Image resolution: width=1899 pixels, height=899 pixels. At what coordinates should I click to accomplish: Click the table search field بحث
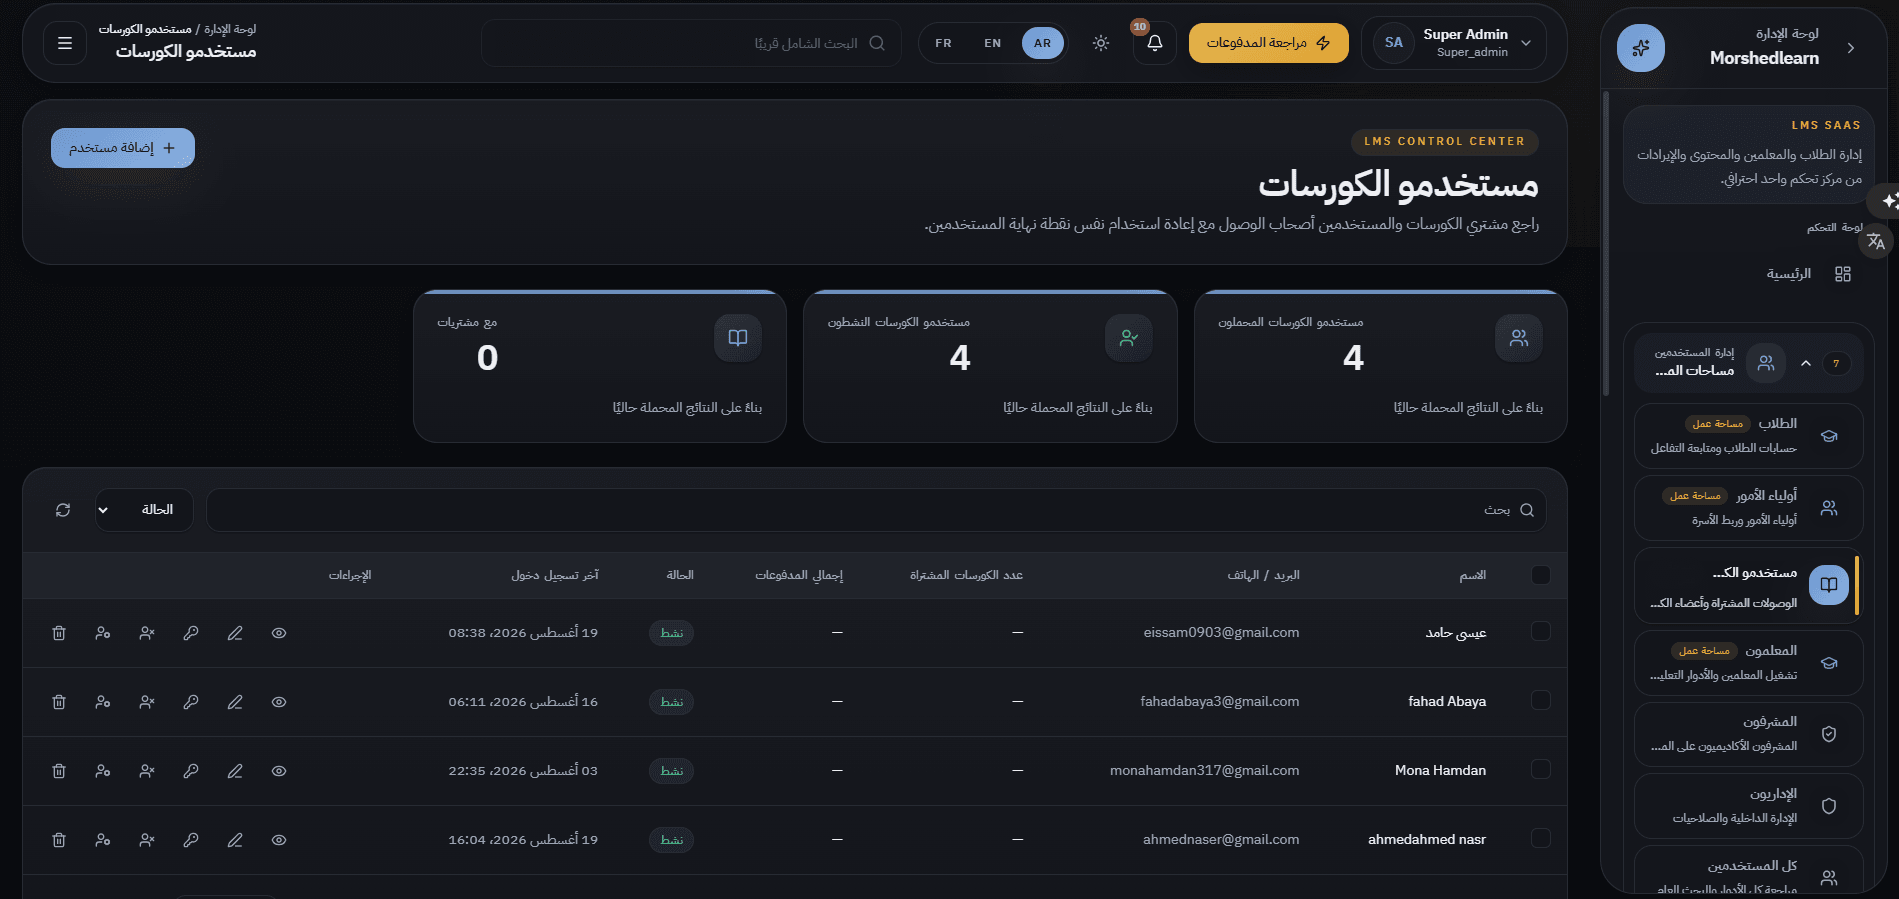point(876,510)
